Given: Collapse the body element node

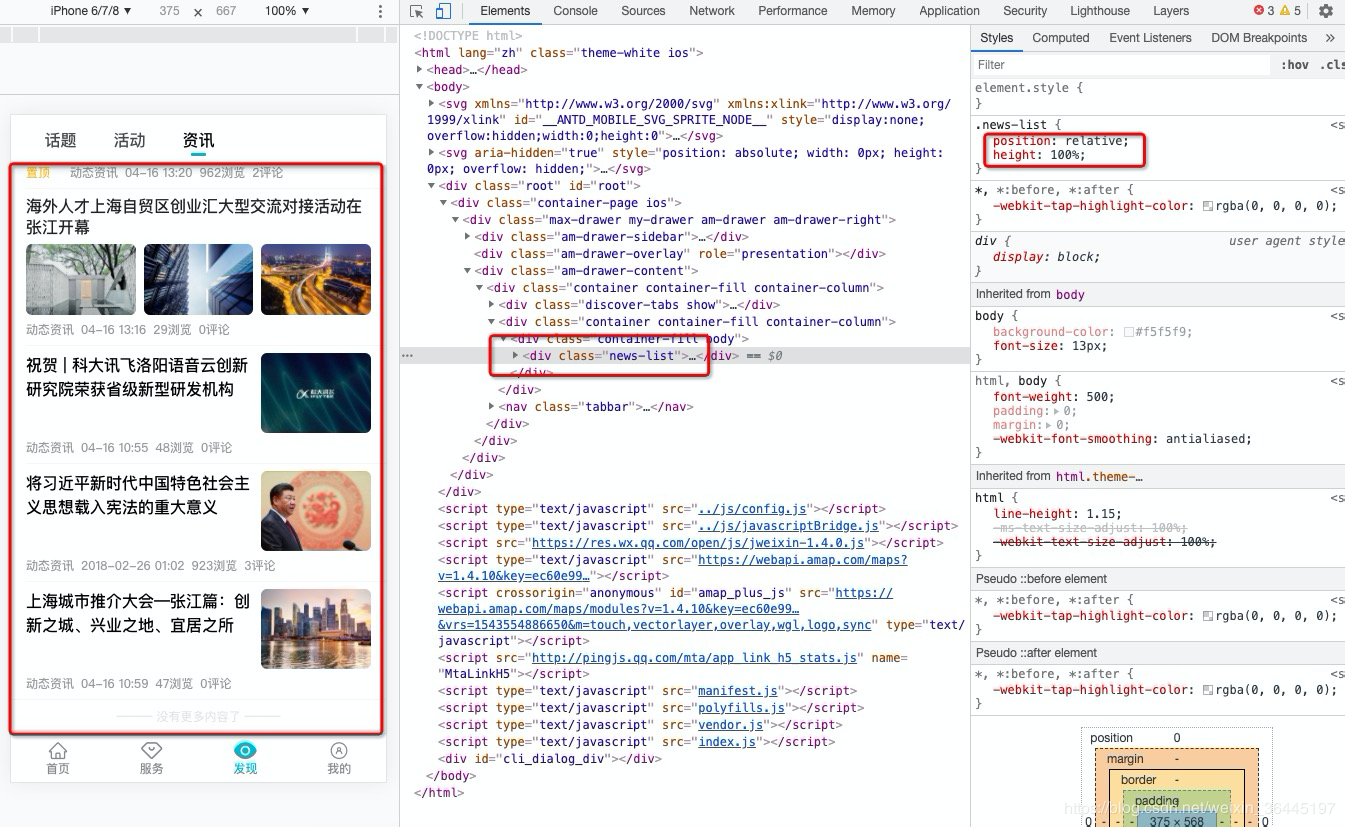Looking at the screenshot, I should coord(420,87).
